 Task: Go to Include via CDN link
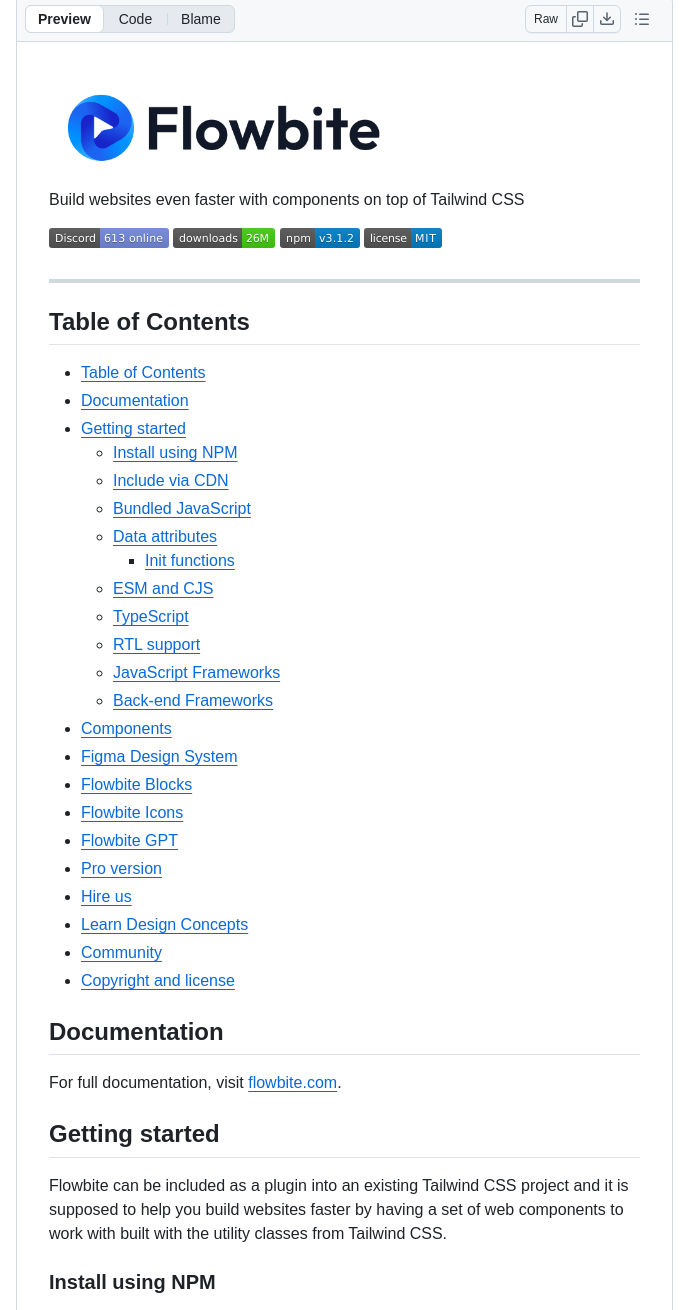click(x=171, y=480)
